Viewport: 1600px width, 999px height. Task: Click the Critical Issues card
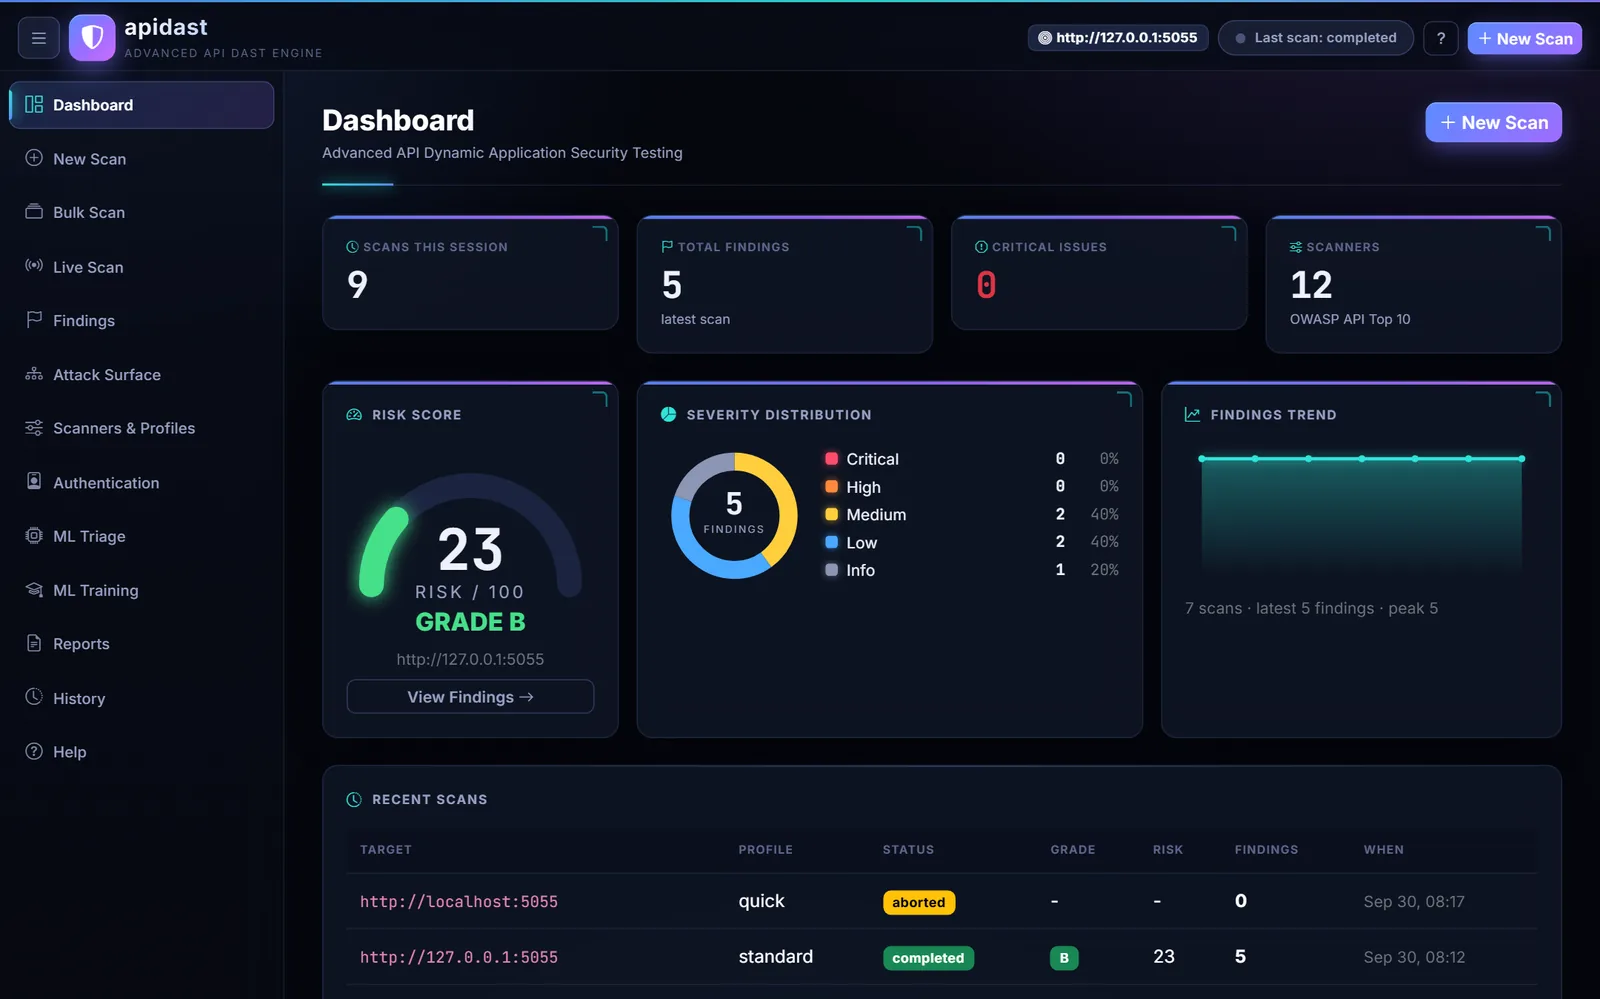tap(1099, 273)
